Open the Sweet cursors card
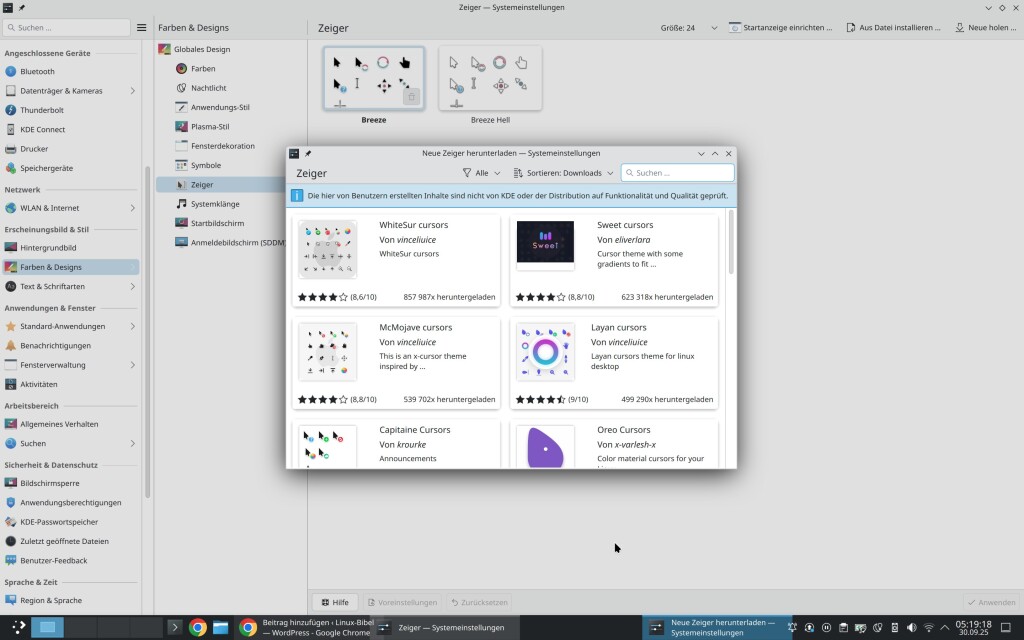This screenshot has height=640, width=1024. pos(614,260)
